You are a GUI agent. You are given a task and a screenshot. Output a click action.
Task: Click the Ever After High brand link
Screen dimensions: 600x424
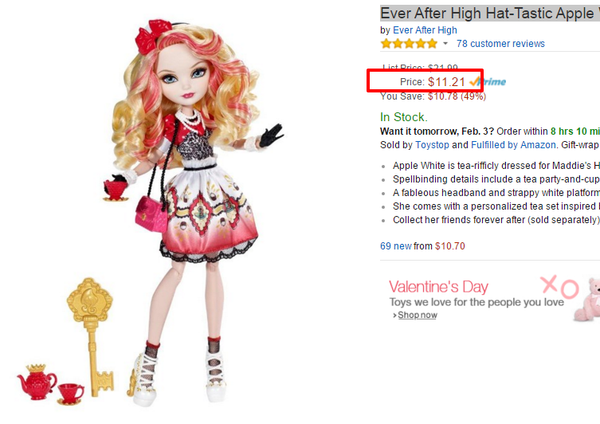pos(425,30)
